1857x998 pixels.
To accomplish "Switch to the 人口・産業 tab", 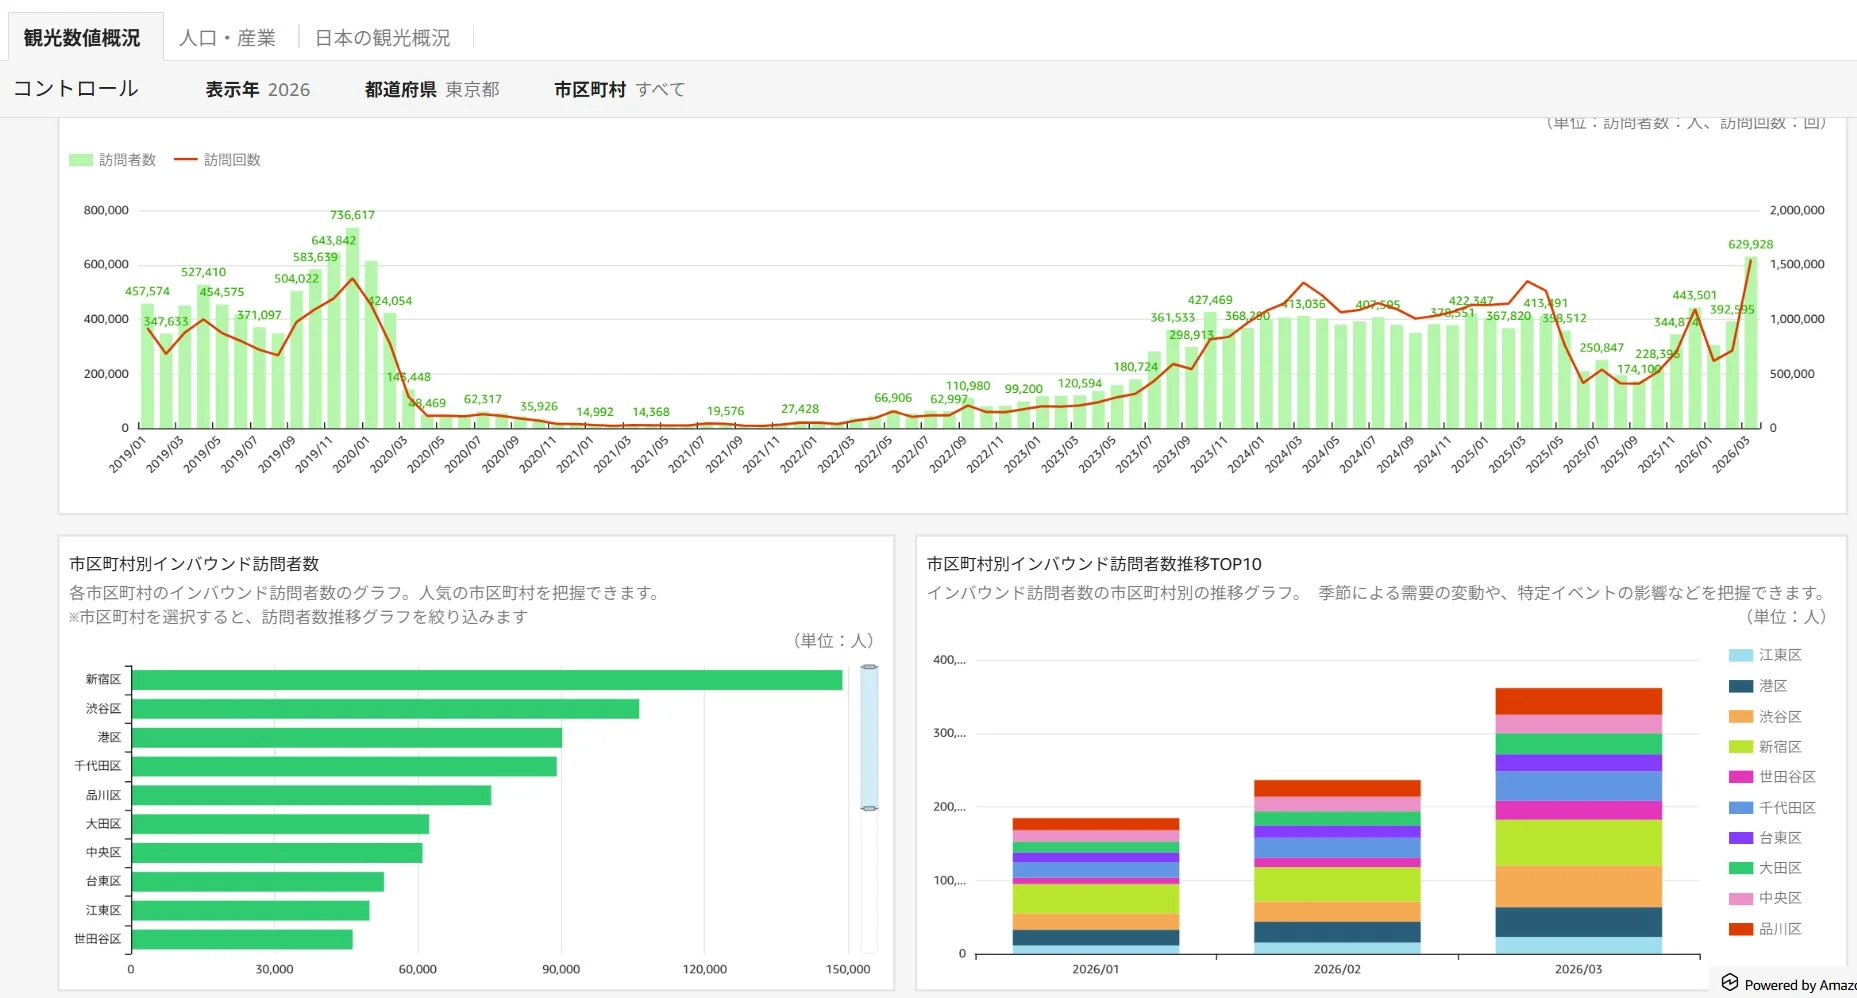I will (x=227, y=38).
